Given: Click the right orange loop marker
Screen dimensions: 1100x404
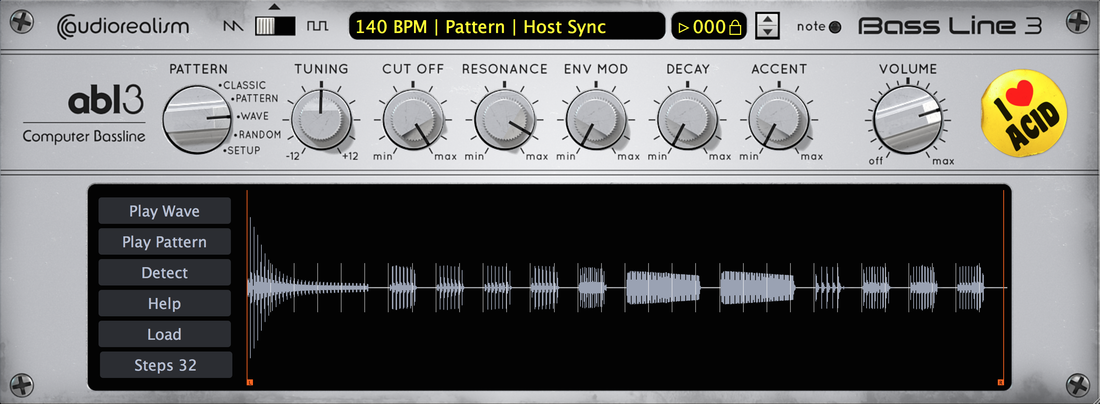Looking at the screenshot, I should pos(1001,382).
